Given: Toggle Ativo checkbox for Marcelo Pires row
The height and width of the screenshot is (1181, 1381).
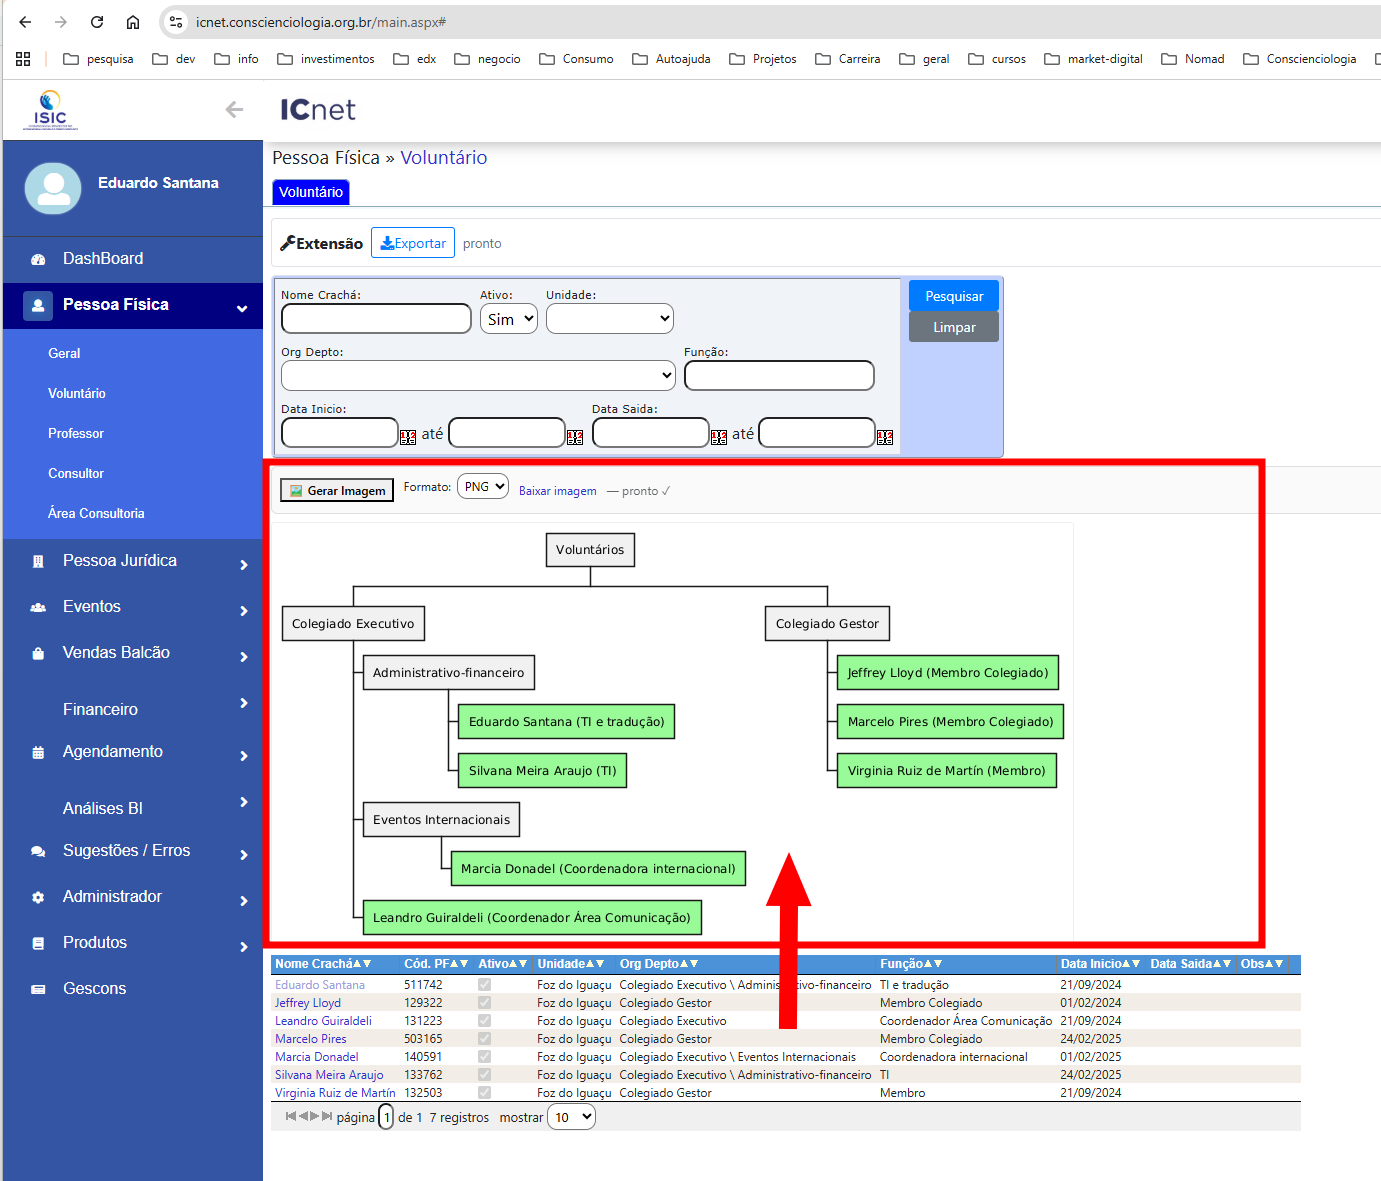Looking at the screenshot, I should [484, 1039].
